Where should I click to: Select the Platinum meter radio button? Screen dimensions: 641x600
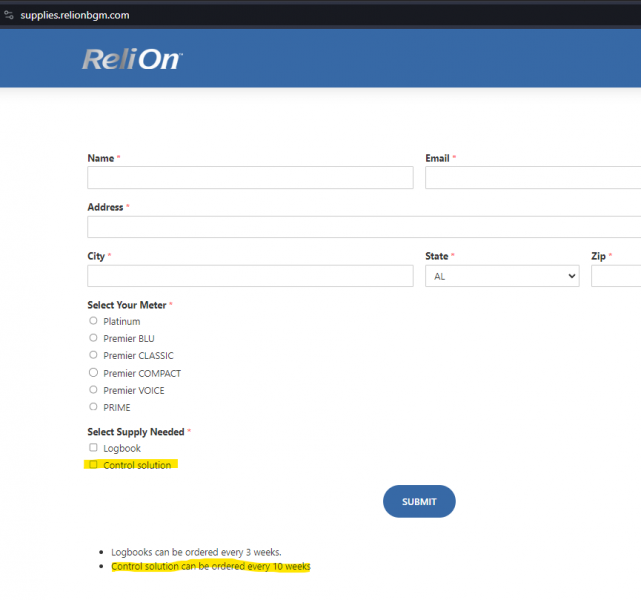point(93,321)
